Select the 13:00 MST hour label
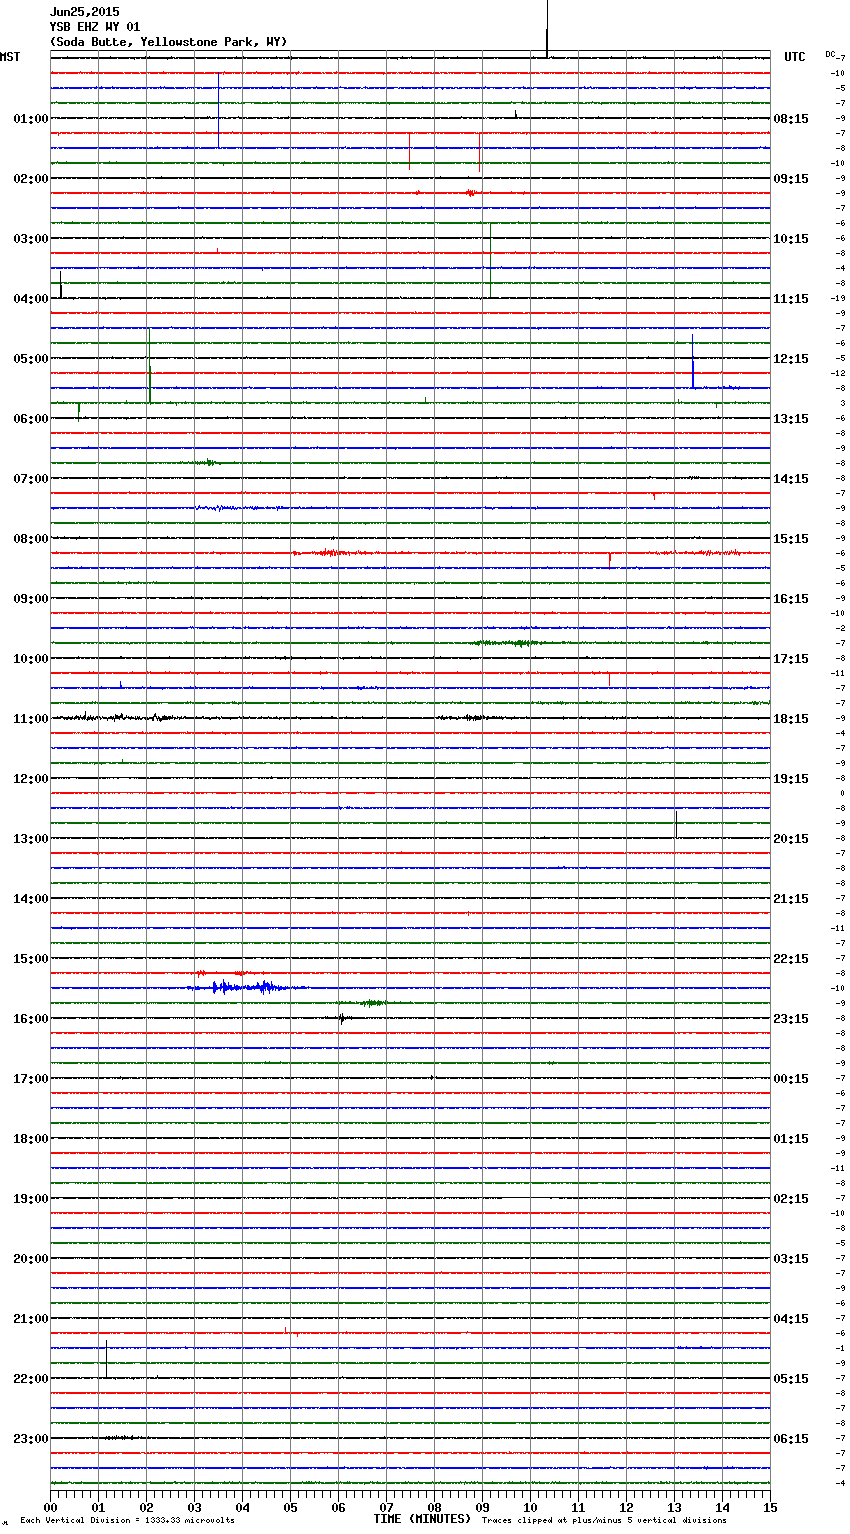850x1534 pixels. click(31, 839)
